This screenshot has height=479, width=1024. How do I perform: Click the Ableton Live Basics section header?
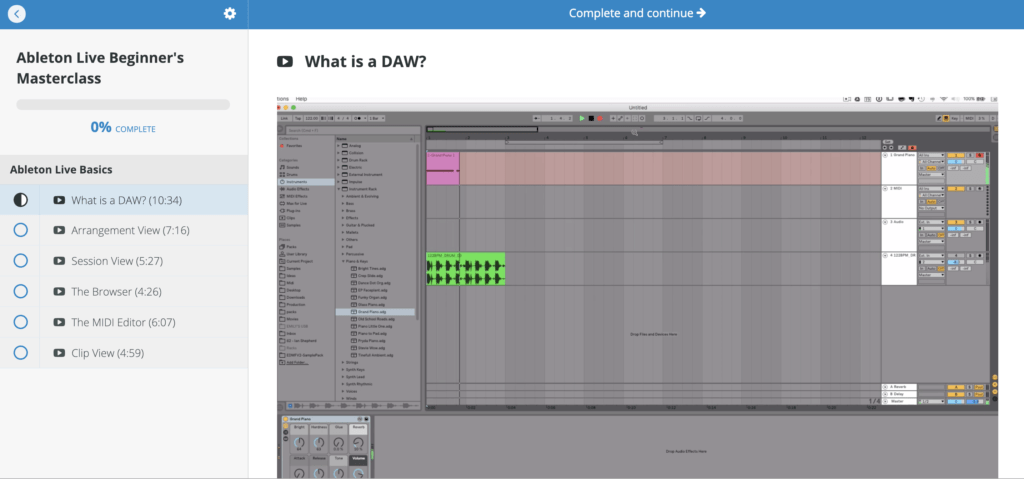(x=124, y=169)
